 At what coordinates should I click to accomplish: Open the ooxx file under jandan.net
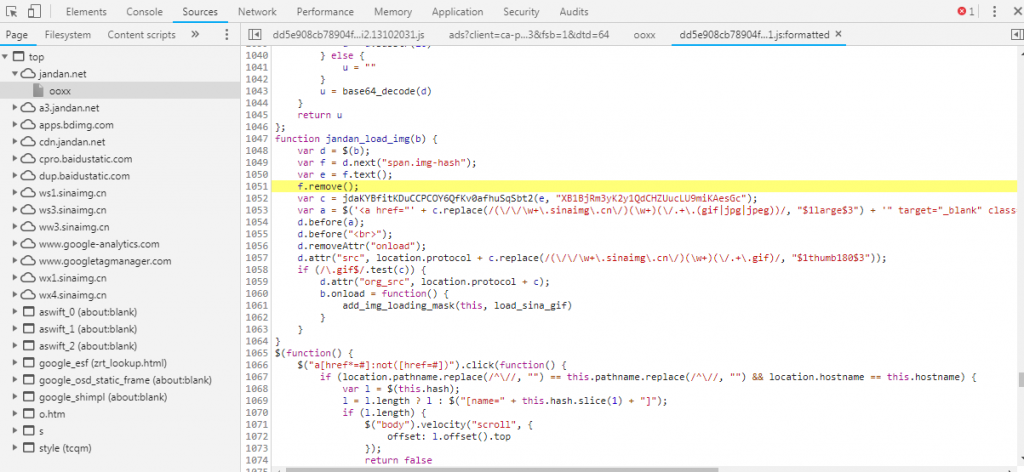tap(58, 91)
